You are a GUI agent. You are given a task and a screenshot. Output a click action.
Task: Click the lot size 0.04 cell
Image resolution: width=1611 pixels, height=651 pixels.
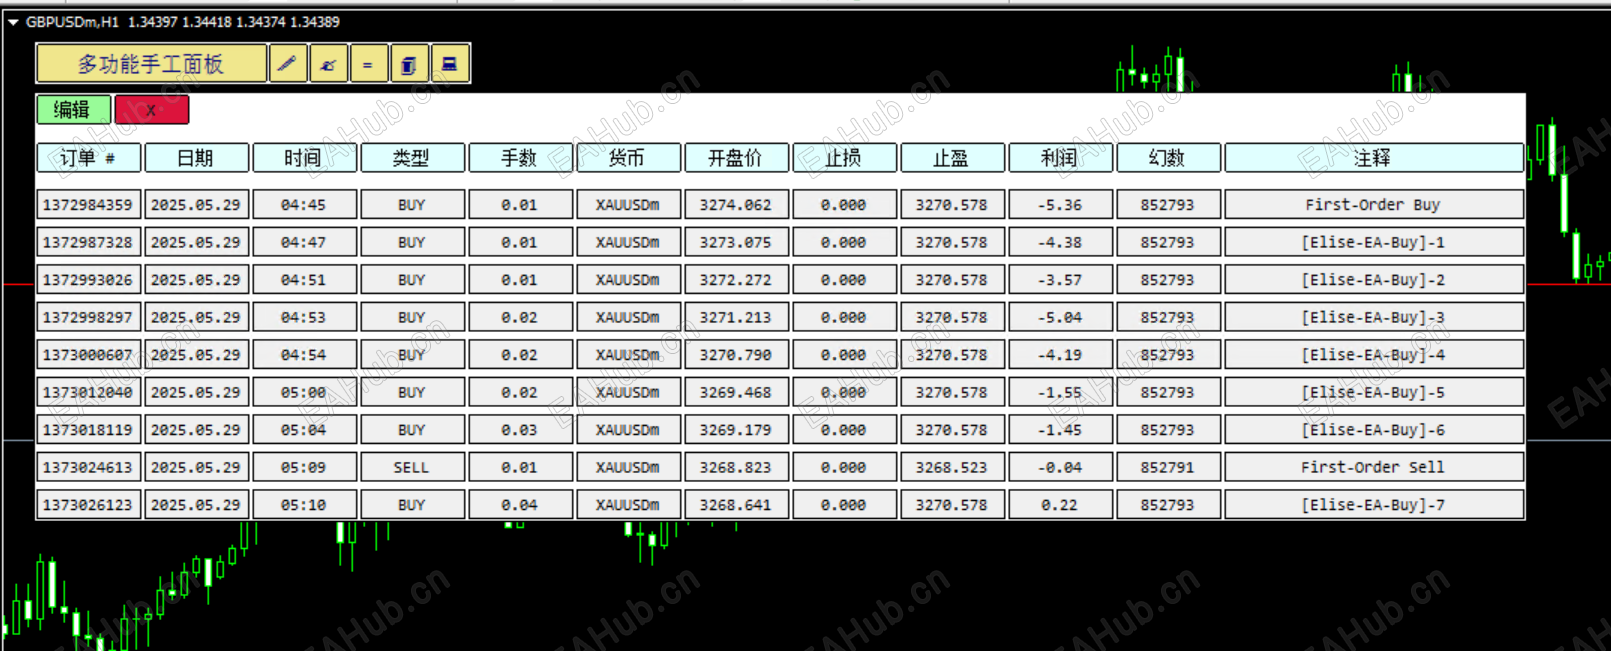point(520,505)
